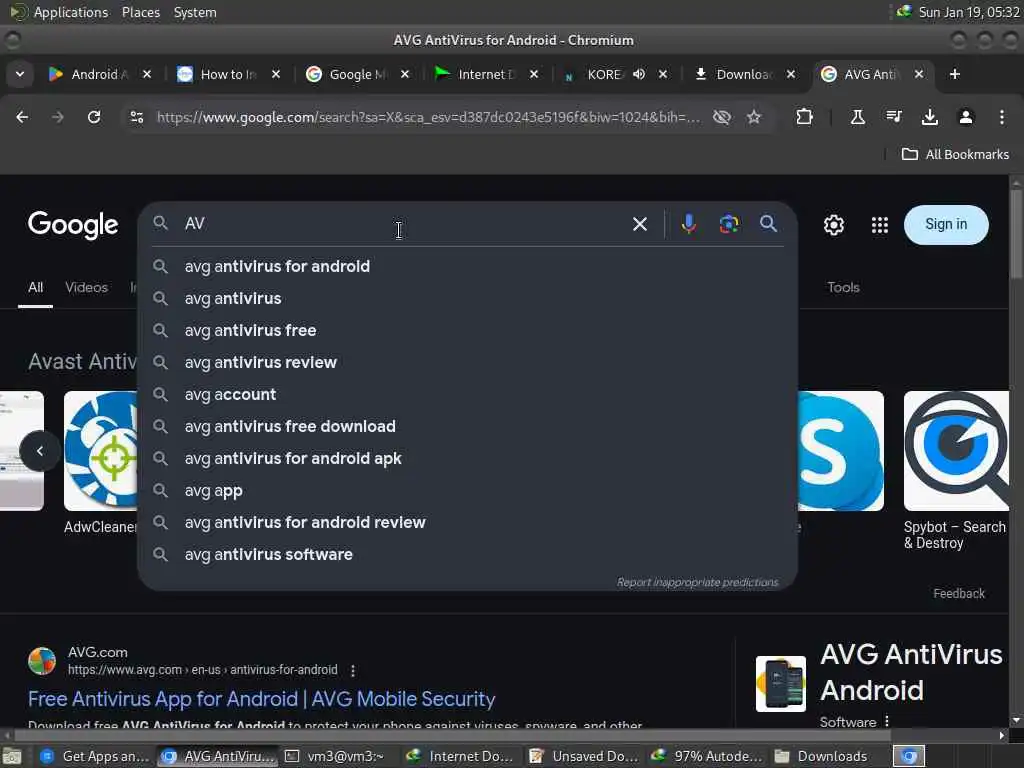
Task: Open media controls icon in toolbar
Action: (893, 117)
